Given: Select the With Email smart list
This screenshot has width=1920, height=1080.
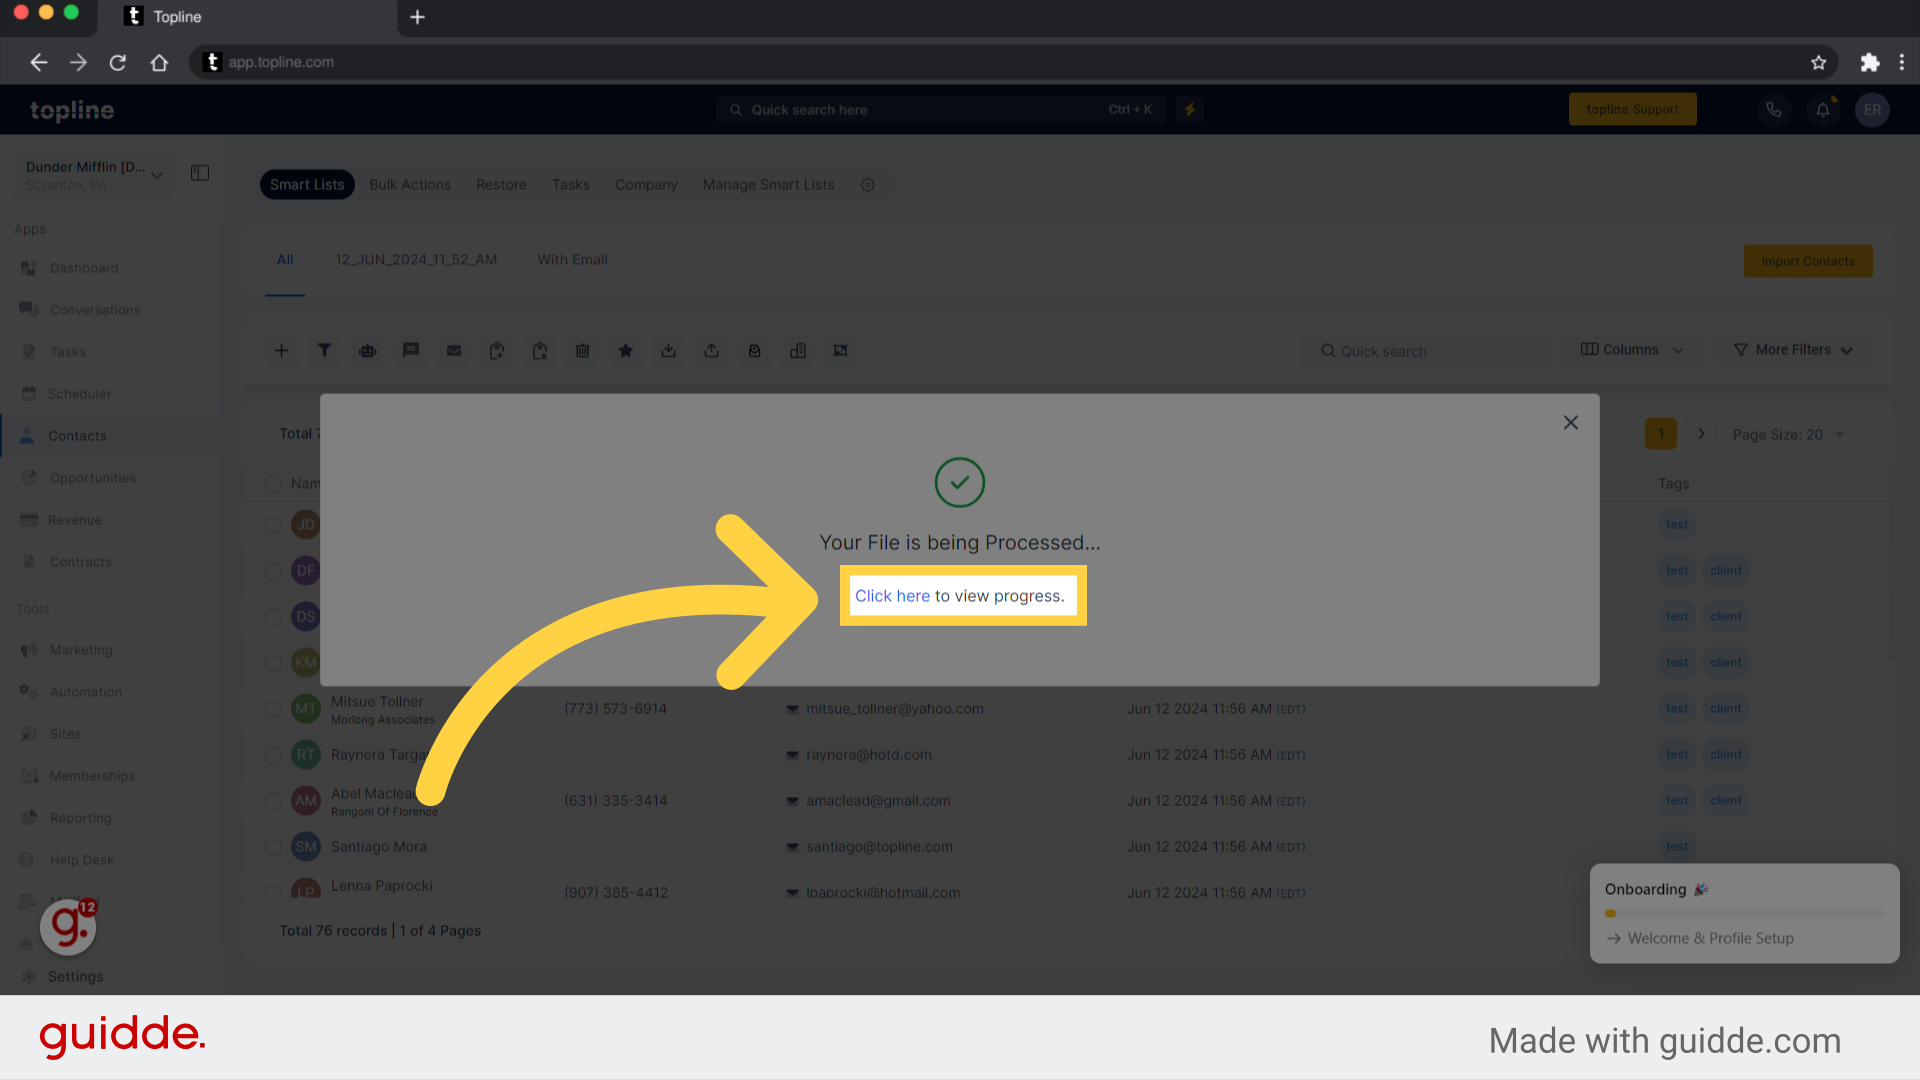Looking at the screenshot, I should 572,260.
